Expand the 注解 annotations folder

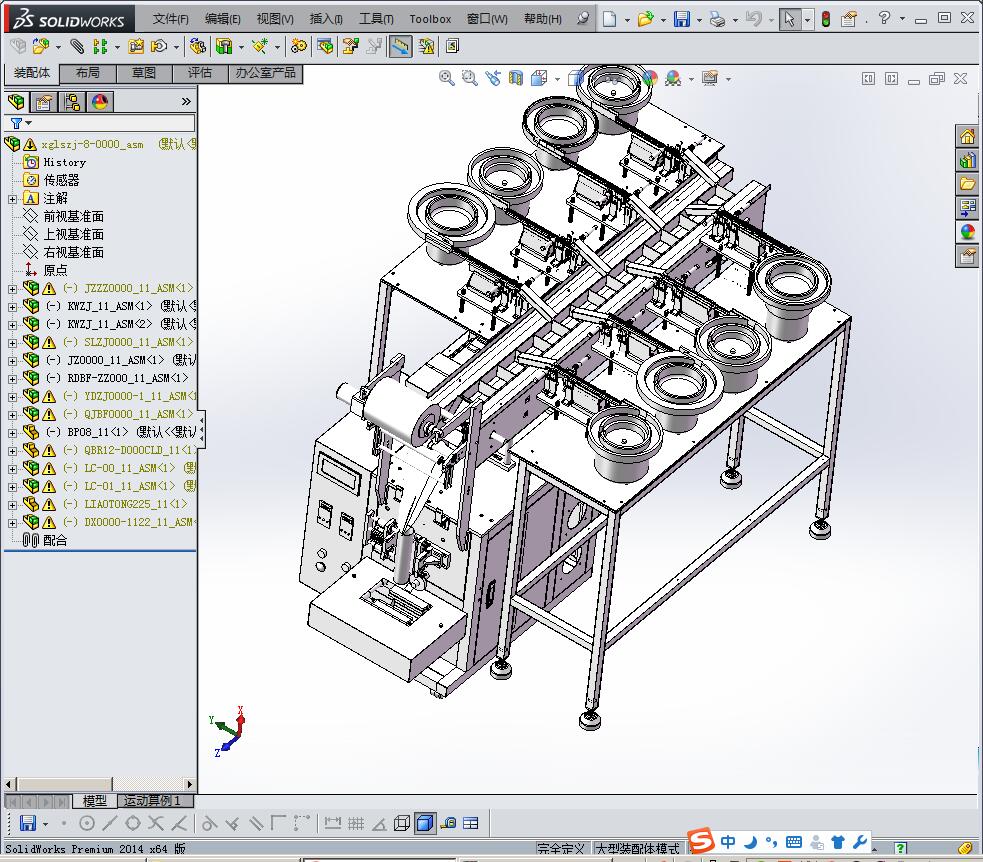(x=12, y=198)
